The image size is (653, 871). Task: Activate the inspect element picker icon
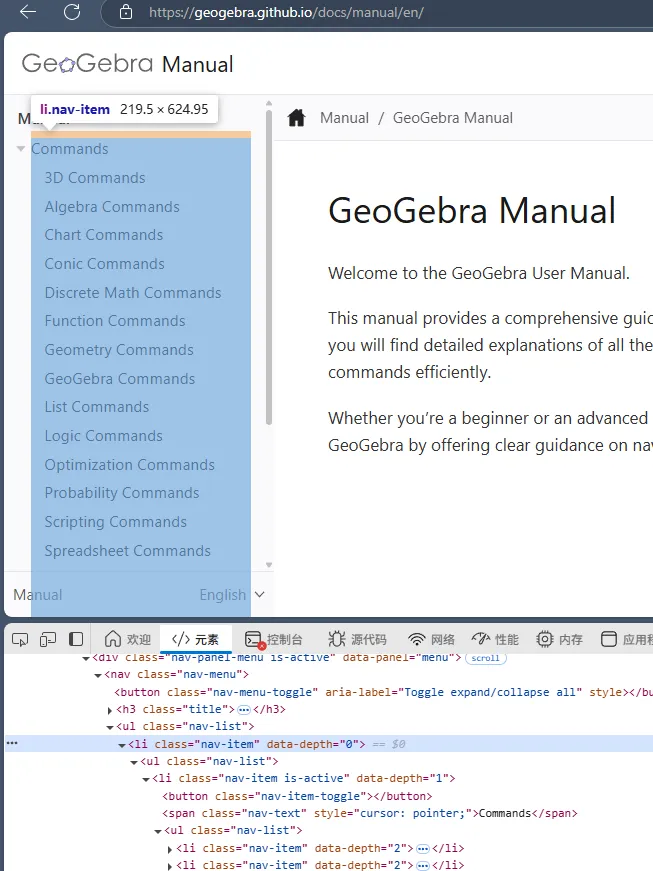point(20,639)
